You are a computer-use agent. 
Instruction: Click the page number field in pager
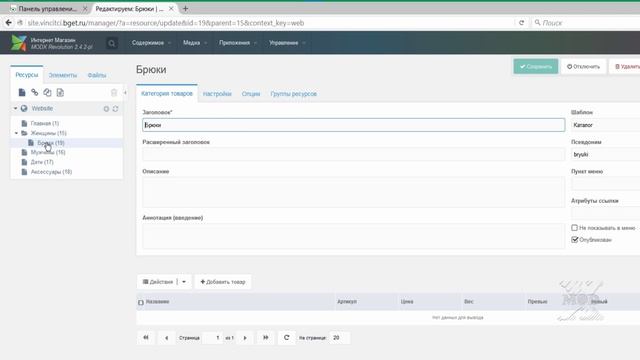(x=213, y=338)
